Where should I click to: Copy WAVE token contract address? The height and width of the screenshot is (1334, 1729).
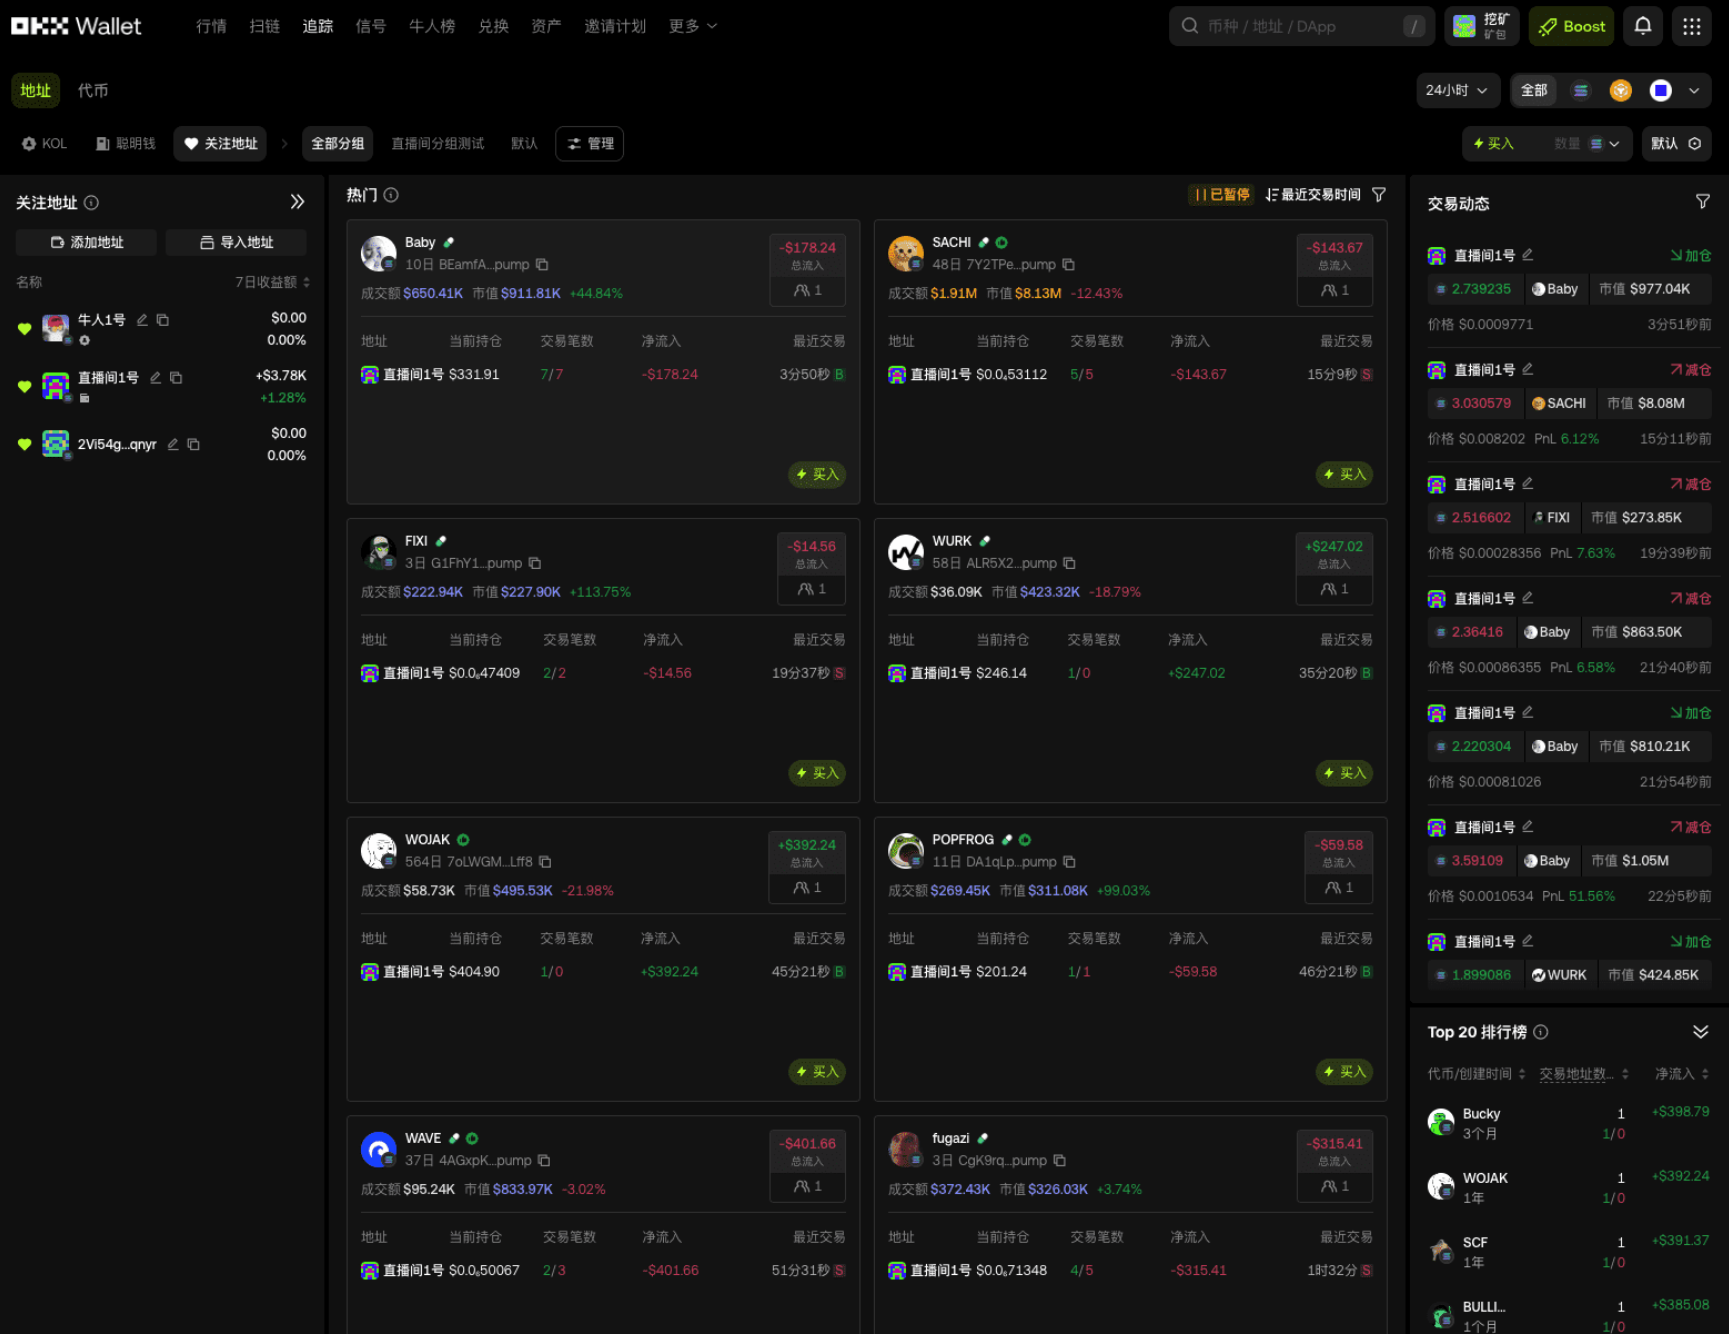[x=544, y=1160]
